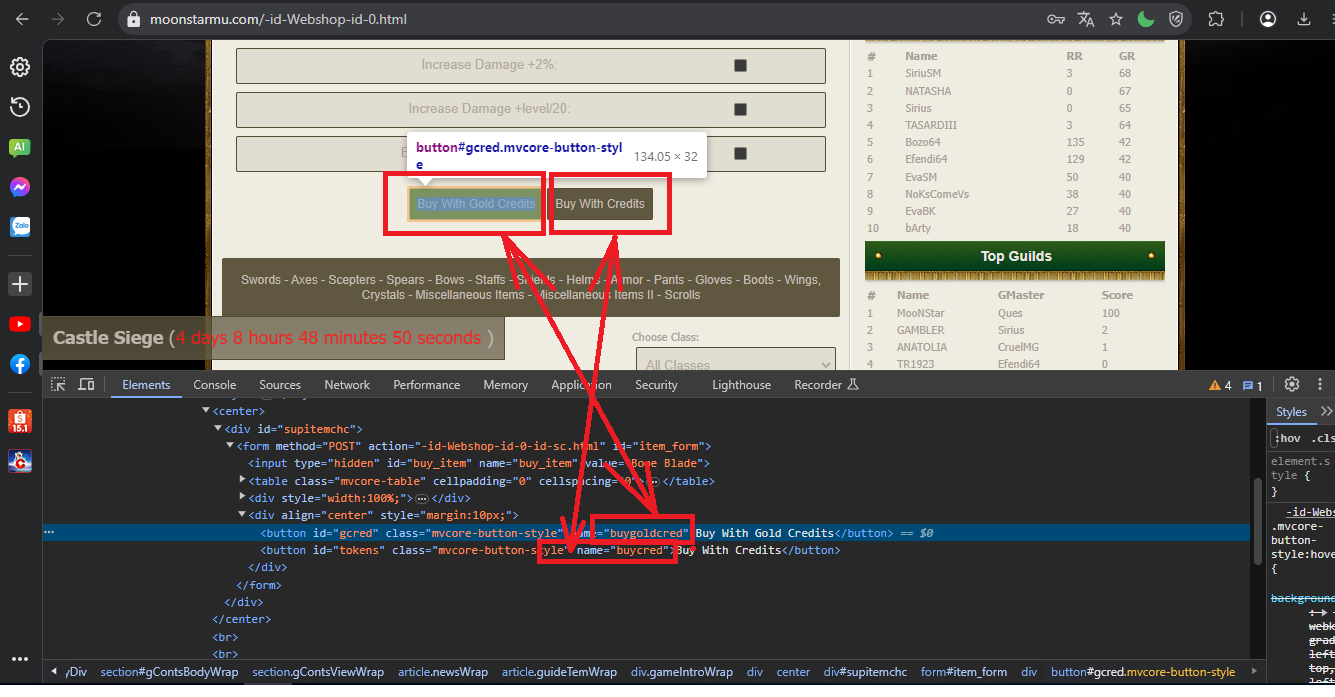Reload the page with the refresh icon

click(x=94, y=19)
